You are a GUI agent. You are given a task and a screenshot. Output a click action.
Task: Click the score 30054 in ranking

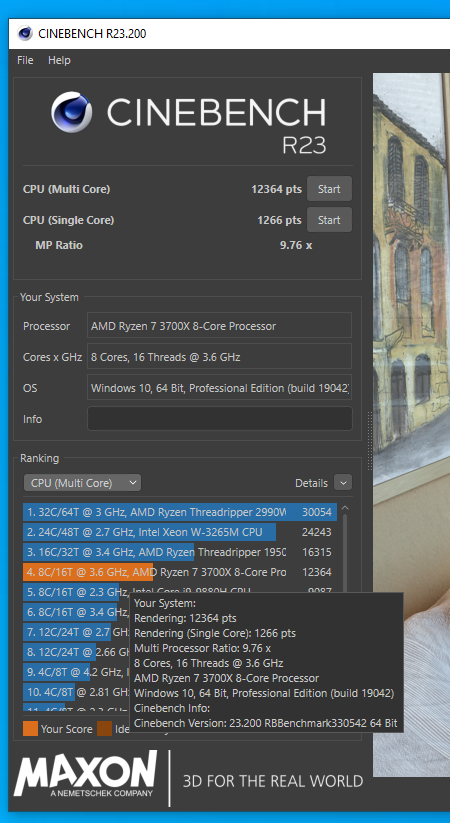coord(317,512)
